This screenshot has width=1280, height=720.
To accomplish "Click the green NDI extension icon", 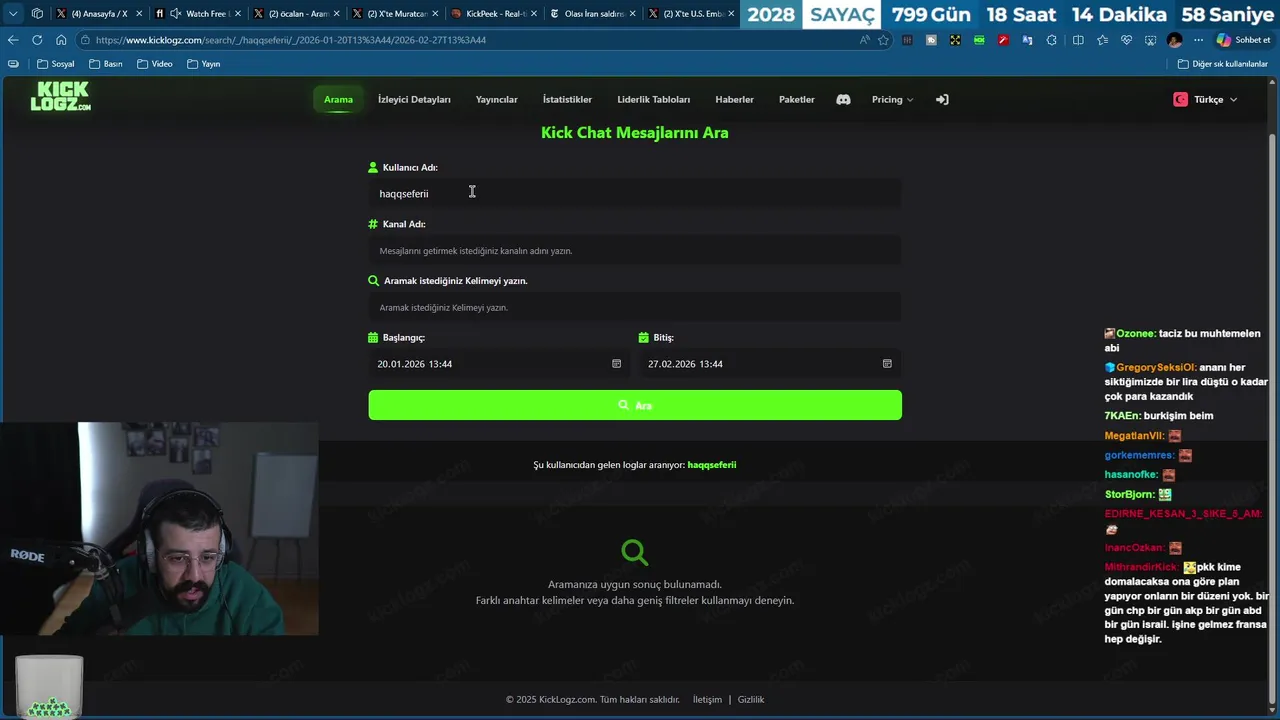I will pyautogui.click(x=979, y=40).
